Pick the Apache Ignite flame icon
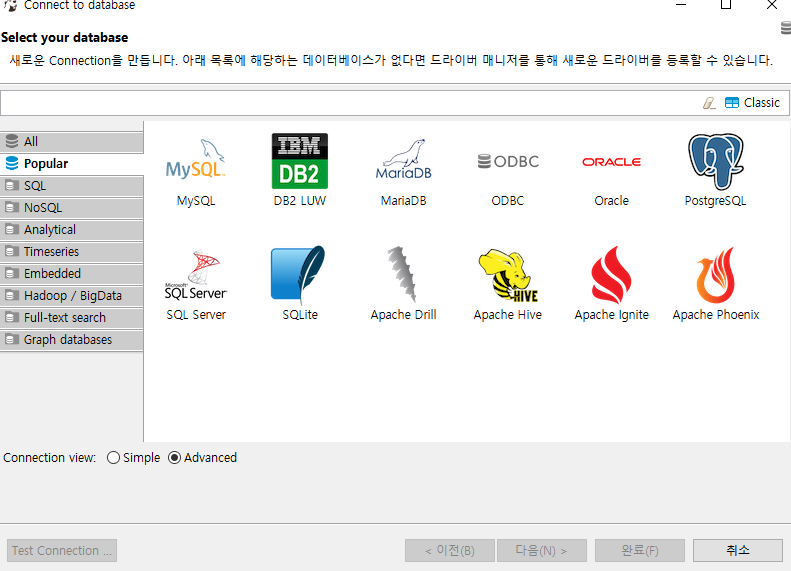 point(611,275)
